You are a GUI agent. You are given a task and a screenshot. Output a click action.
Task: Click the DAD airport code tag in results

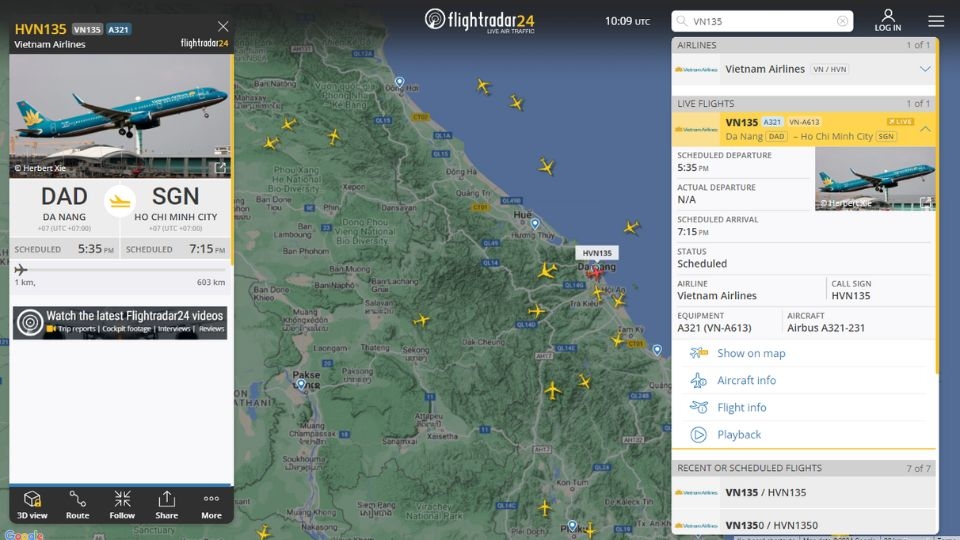pyautogui.click(x=776, y=137)
